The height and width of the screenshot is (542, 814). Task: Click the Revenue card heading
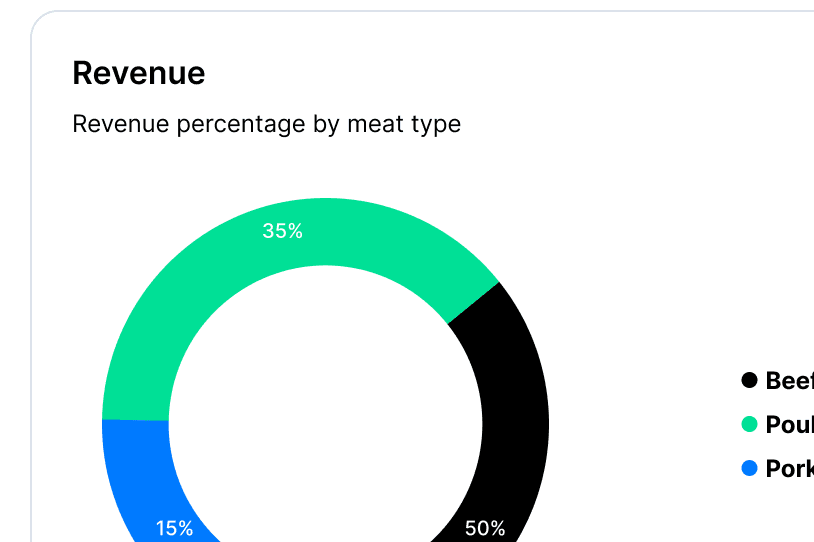click(x=139, y=73)
